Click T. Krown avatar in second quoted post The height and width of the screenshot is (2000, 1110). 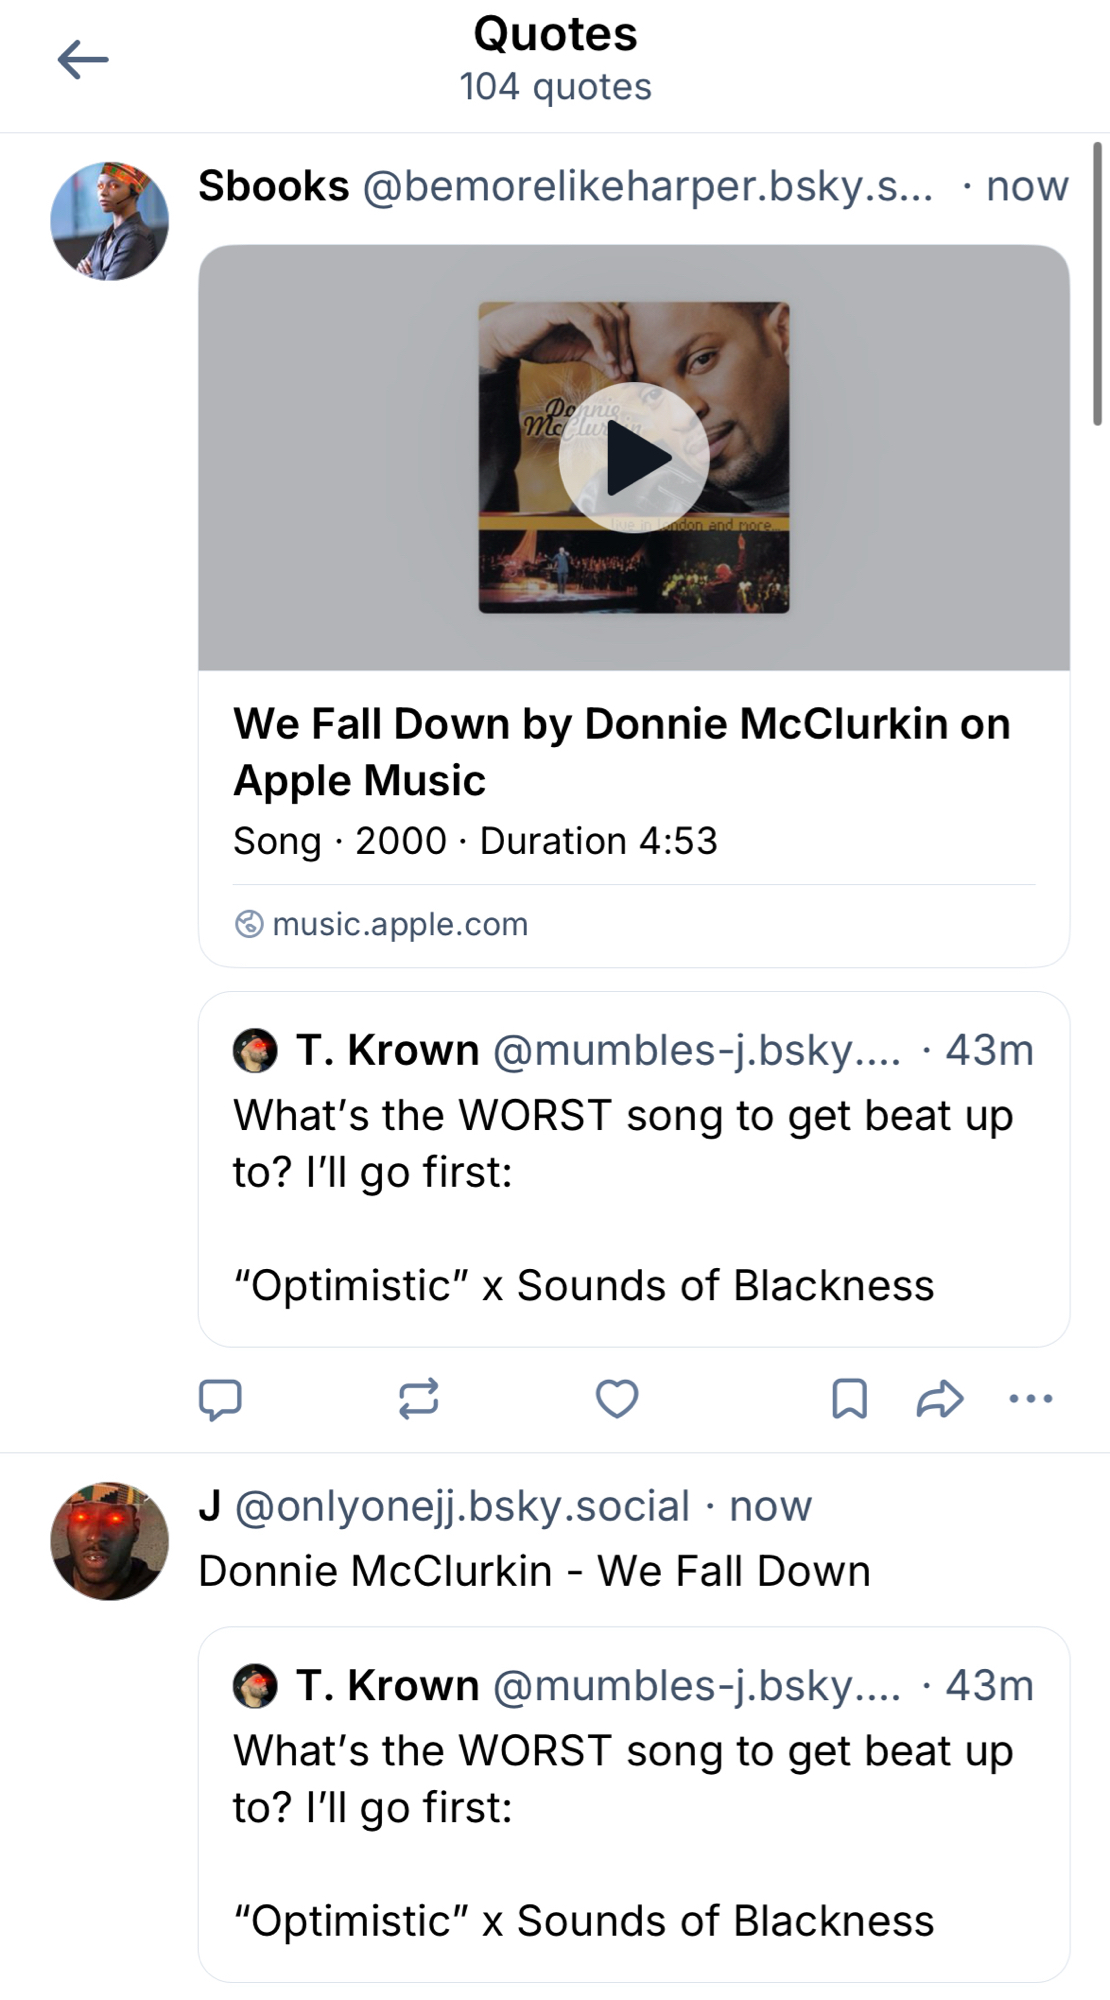coord(255,1686)
